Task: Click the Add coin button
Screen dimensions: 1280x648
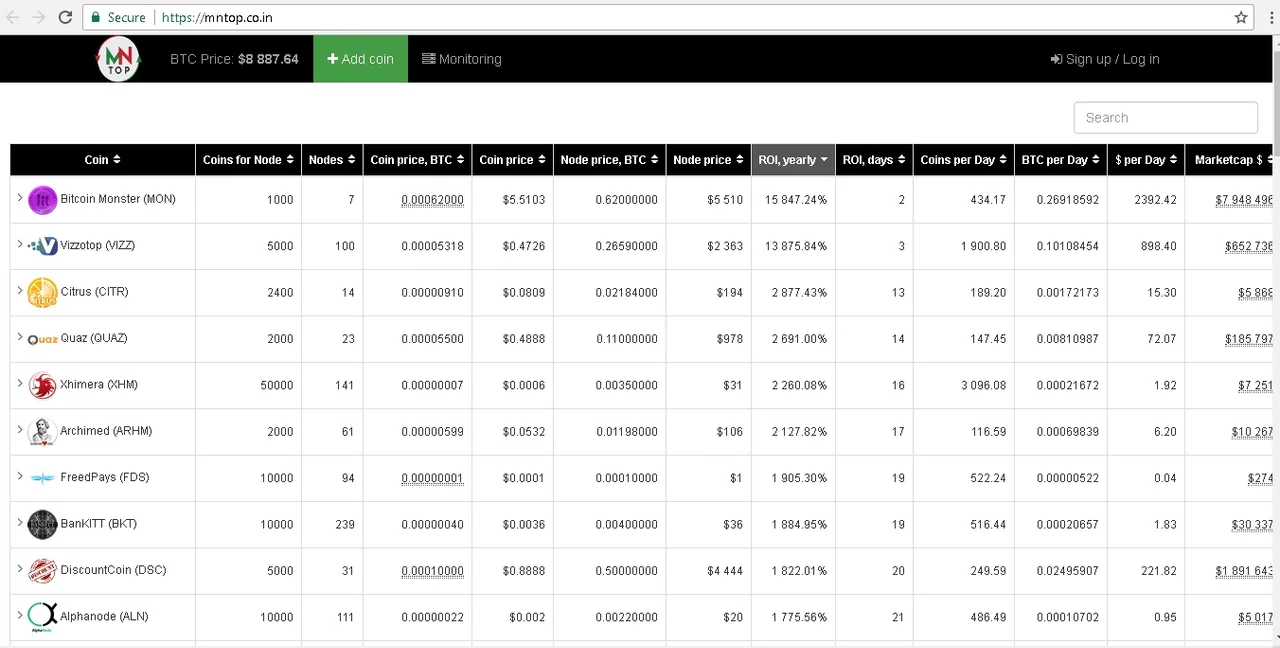Action: pyautogui.click(x=361, y=59)
